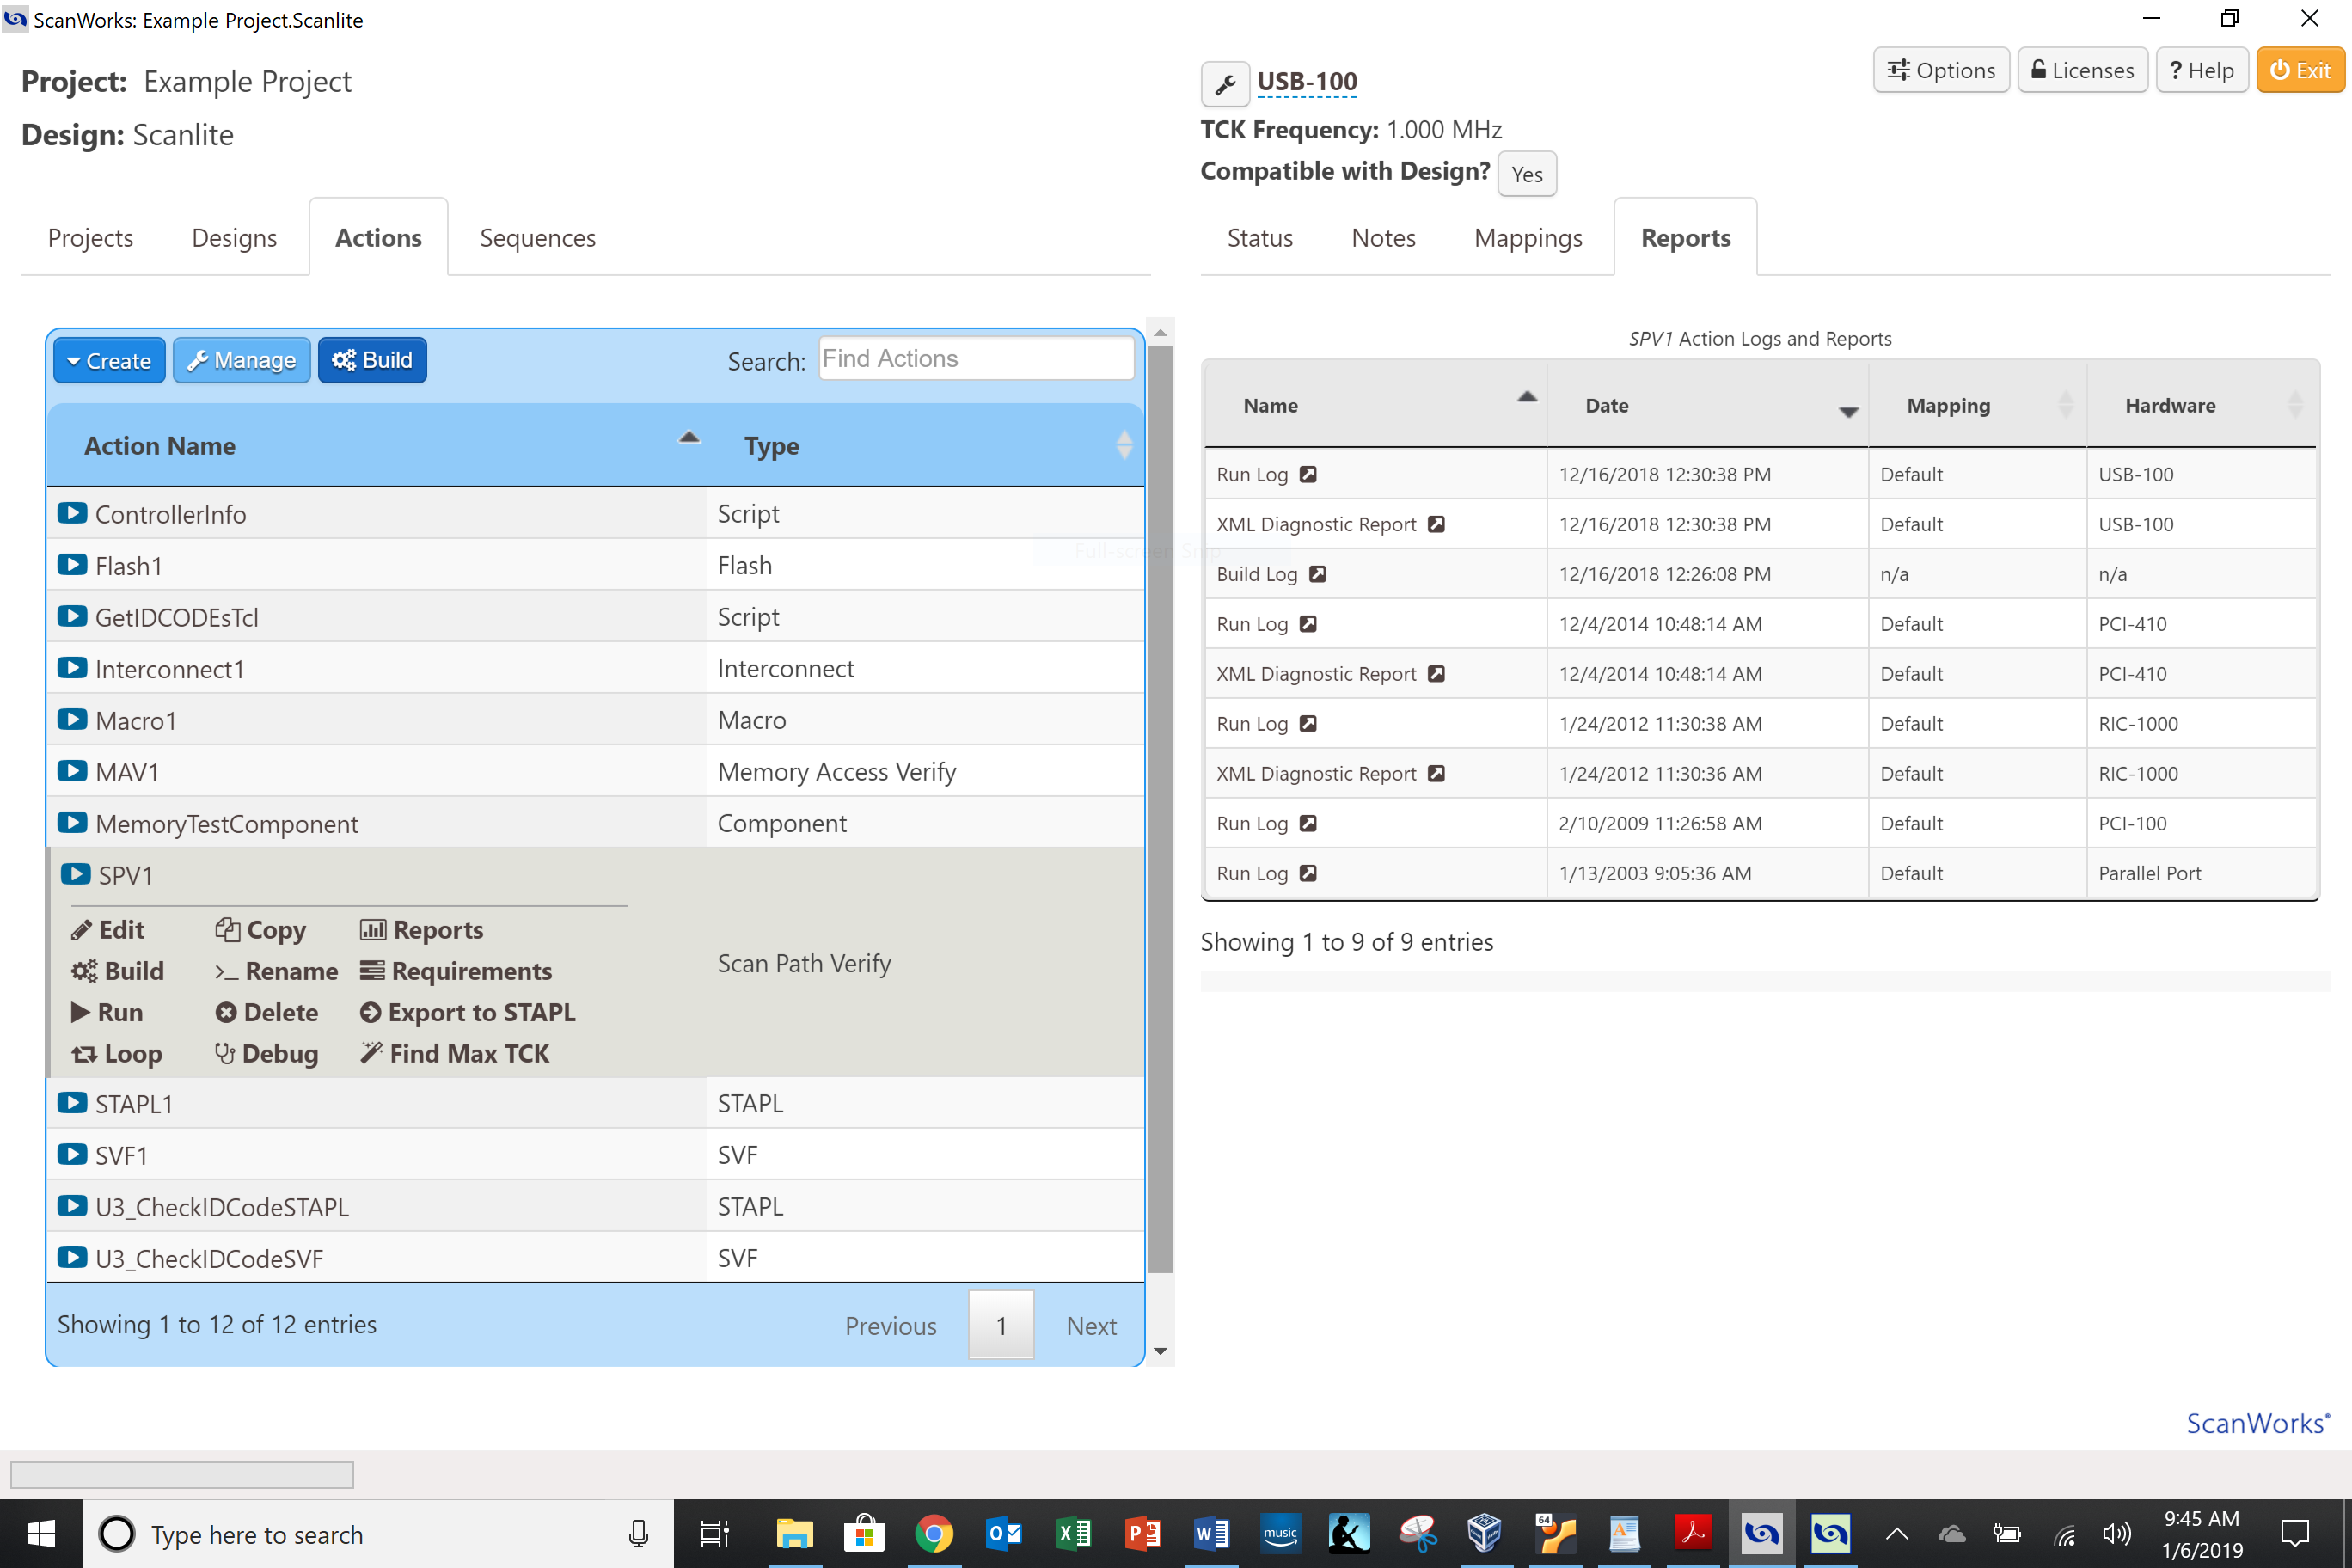Collapse the SPV1 action row arrow
Screen dimensions: 2352x1568
pos(75,874)
